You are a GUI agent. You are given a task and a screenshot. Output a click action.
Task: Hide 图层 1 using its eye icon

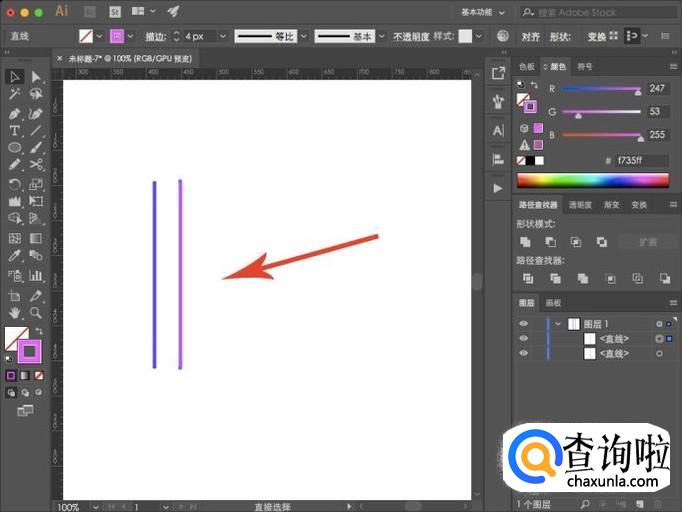pyautogui.click(x=523, y=324)
